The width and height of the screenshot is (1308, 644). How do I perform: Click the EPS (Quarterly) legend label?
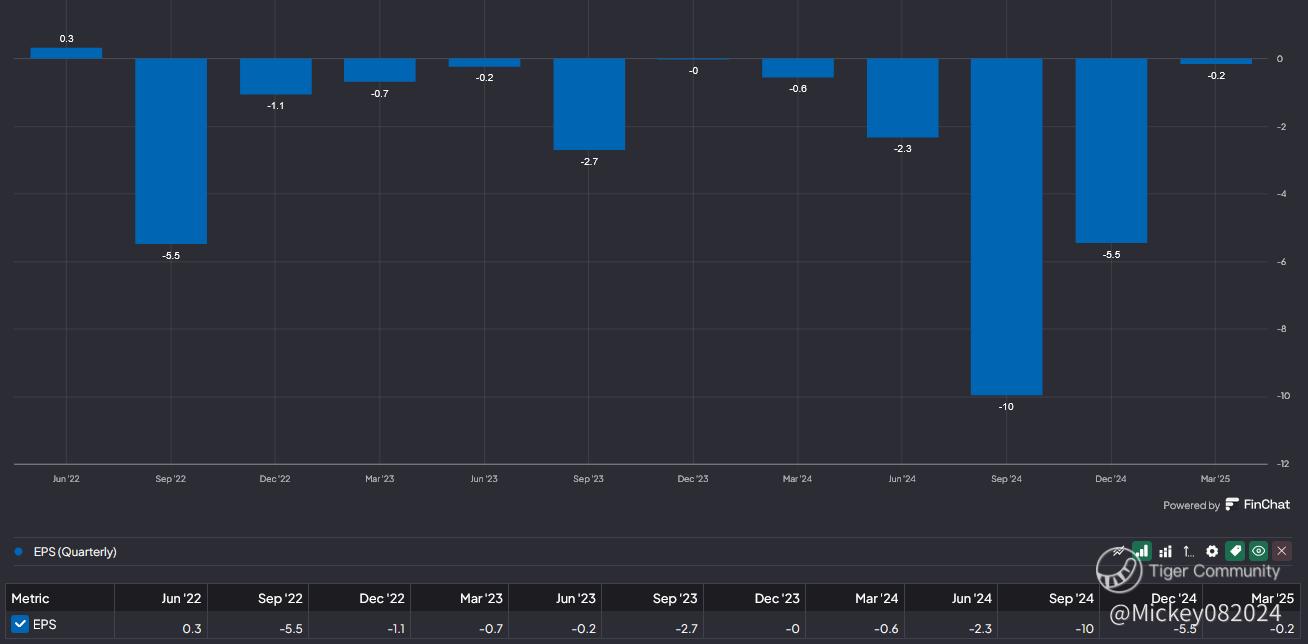click(75, 552)
